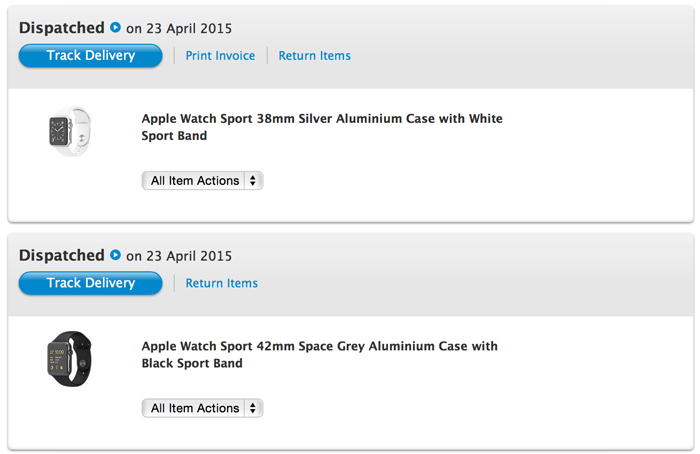Viewport: 700px width, 454px height.
Task: Click the first Dispatched status heading
Action: (x=62, y=28)
